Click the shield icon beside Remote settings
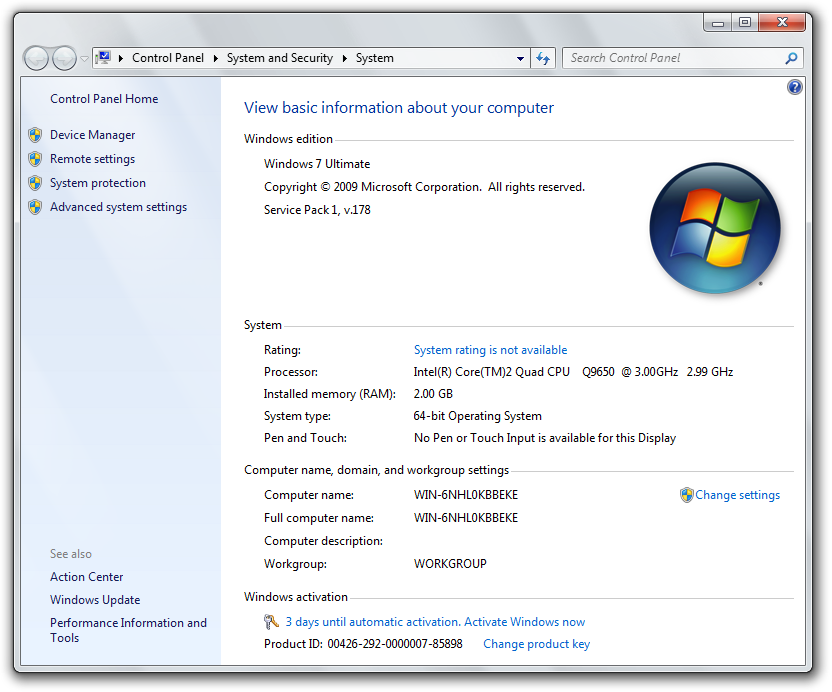The height and width of the screenshot is (692, 832). pos(35,159)
